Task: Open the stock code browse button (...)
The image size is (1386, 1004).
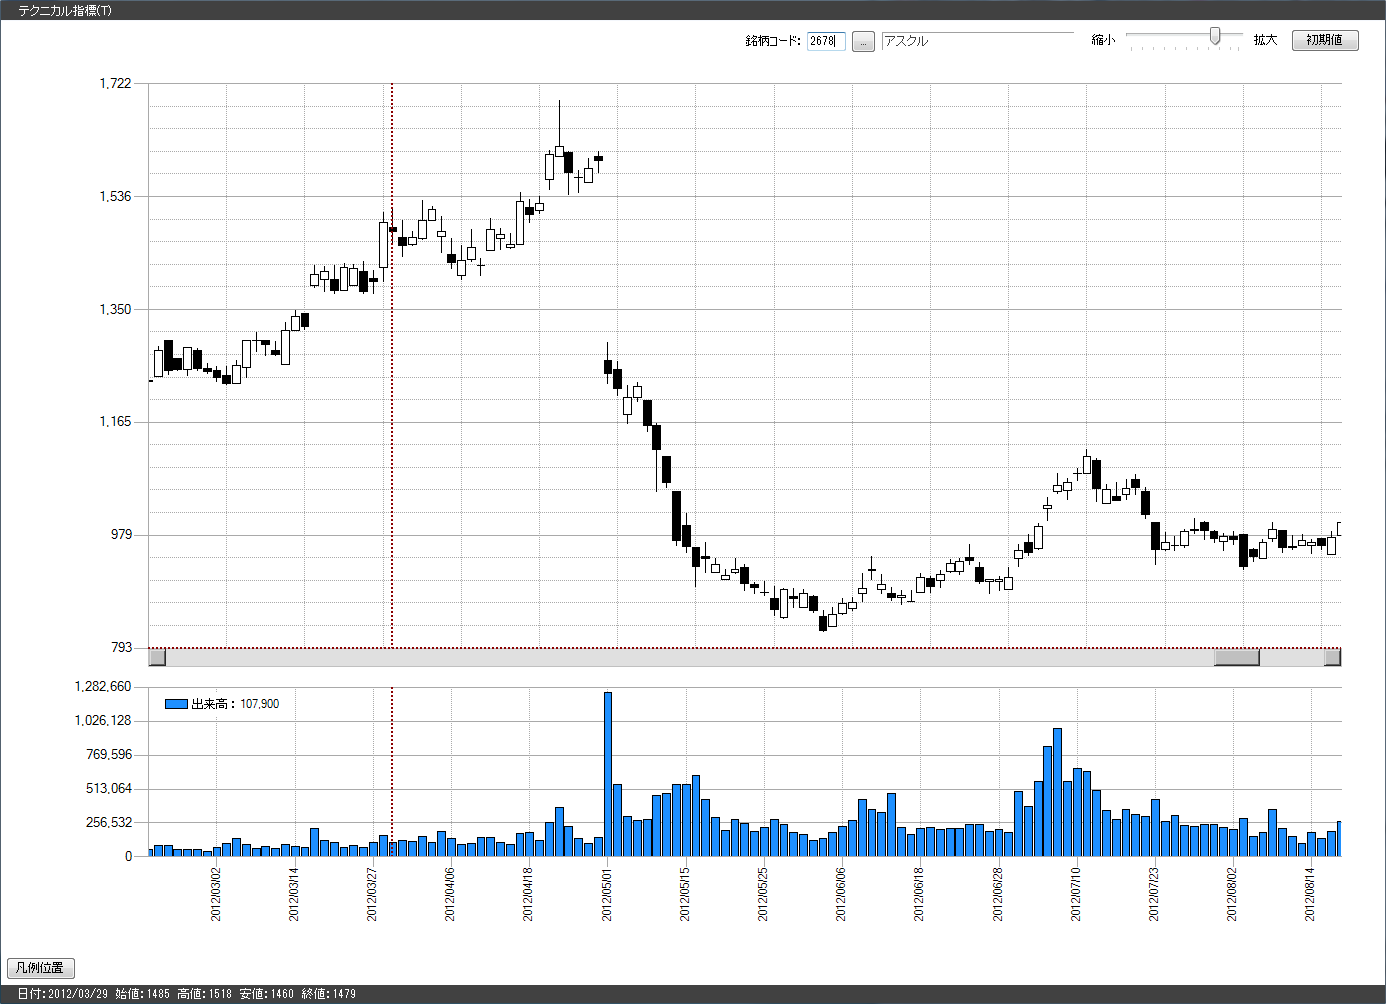Action: pyautogui.click(x=863, y=41)
